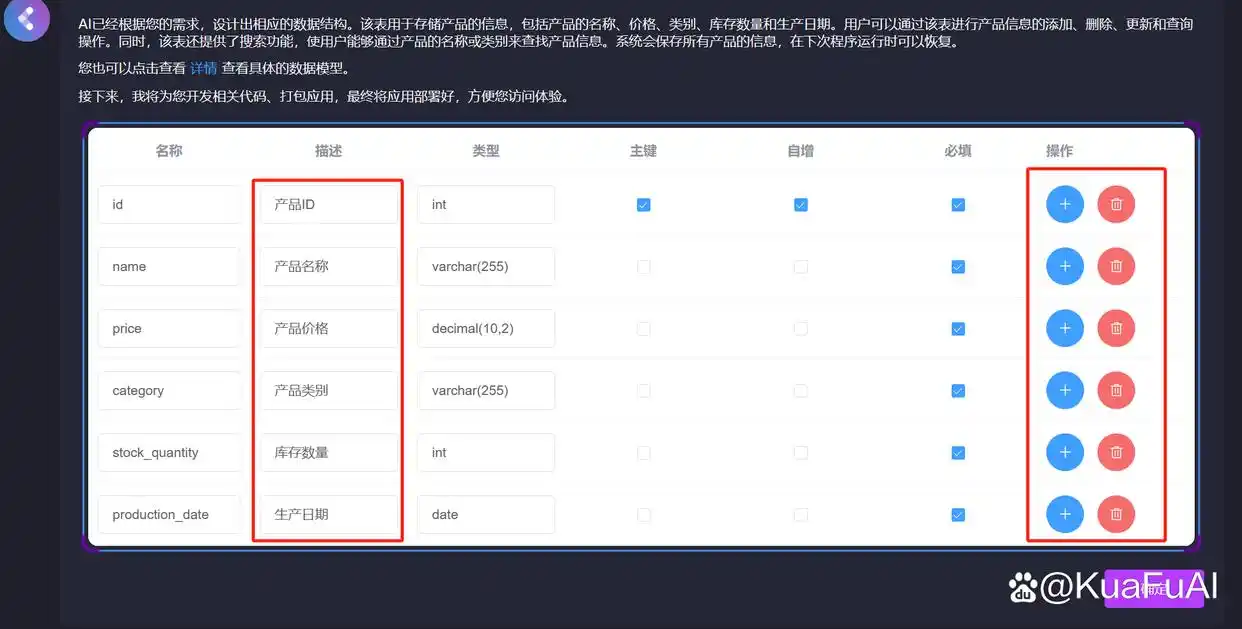Delete the name field using its trash icon
Screen dimensions: 1242x629
click(1116, 266)
